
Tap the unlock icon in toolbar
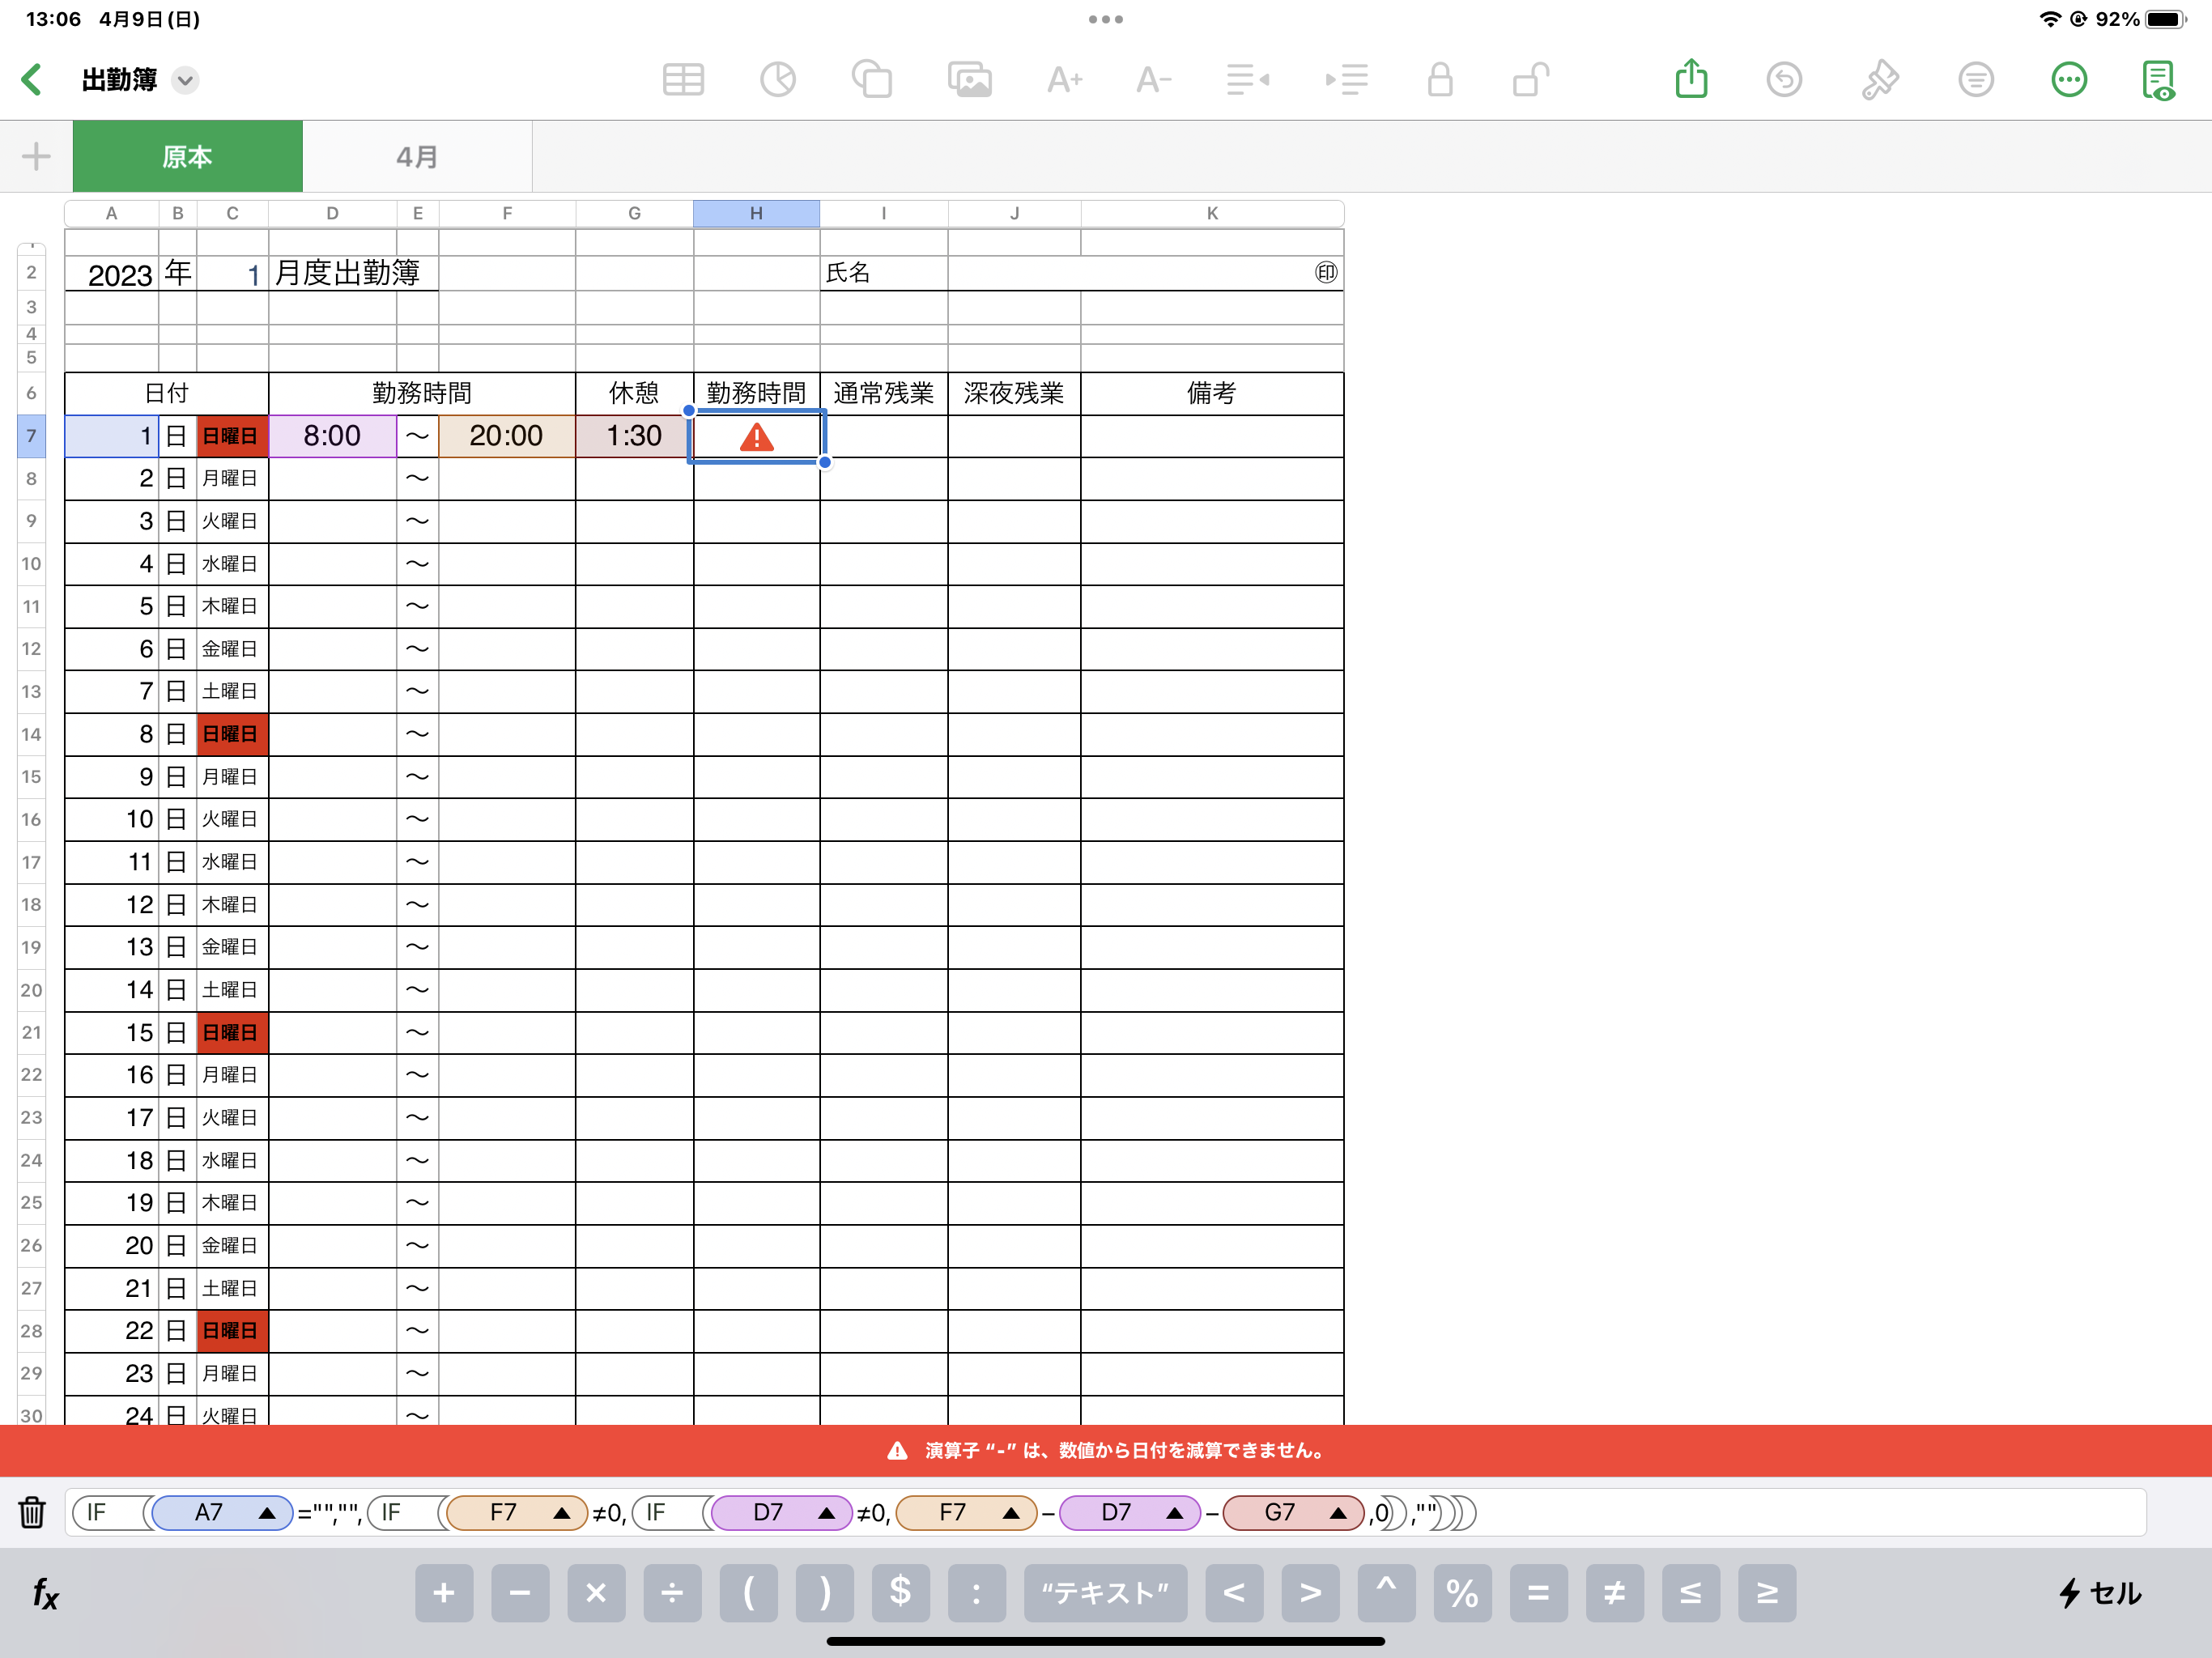tap(1530, 80)
